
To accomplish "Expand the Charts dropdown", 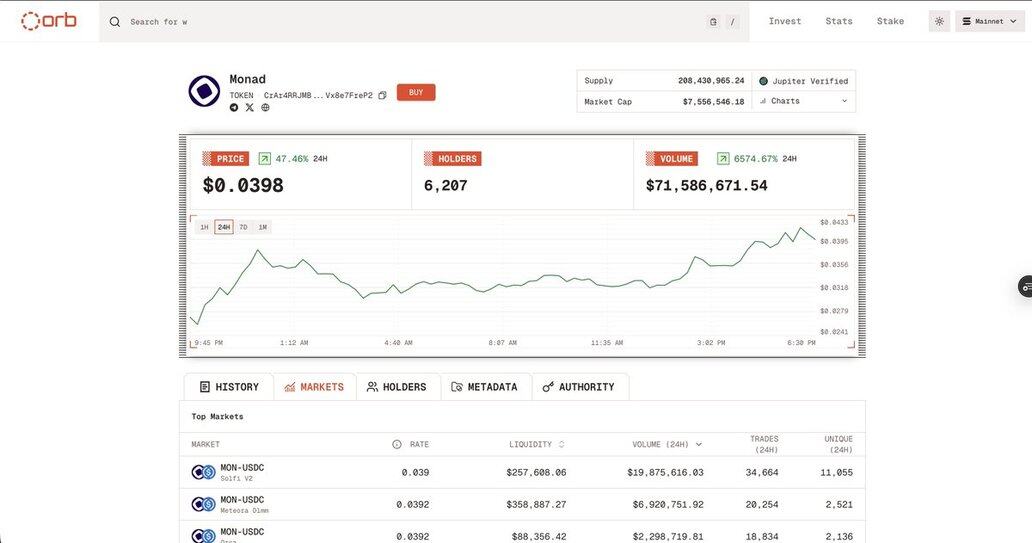I will point(803,101).
